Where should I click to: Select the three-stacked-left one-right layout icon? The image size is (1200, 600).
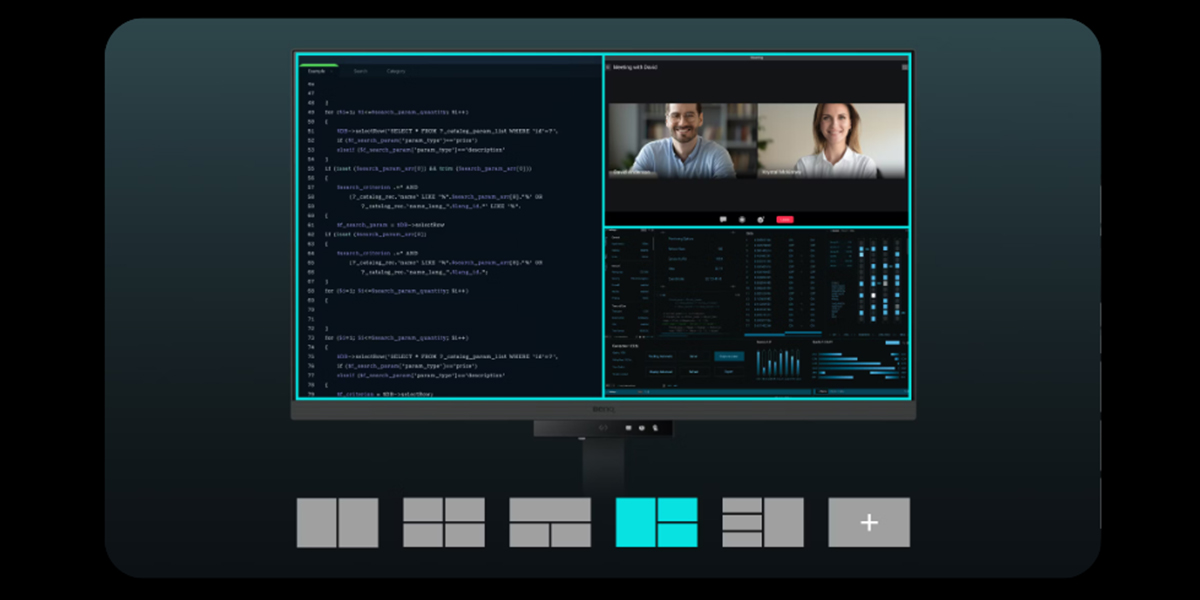click(762, 522)
